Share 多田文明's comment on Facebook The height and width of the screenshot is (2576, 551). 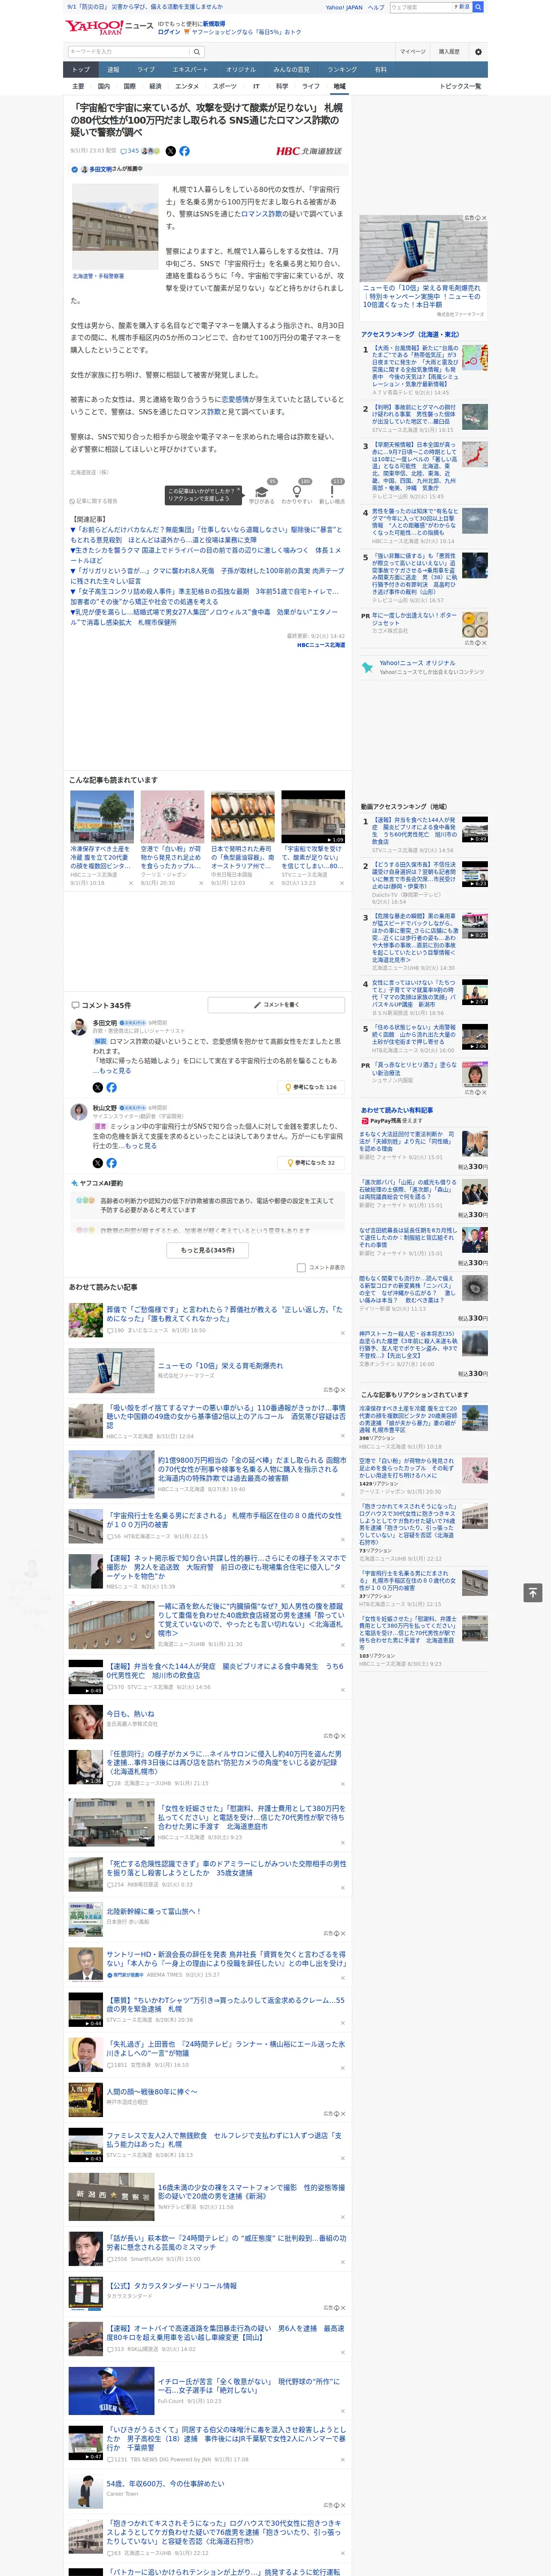pyautogui.click(x=111, y=1087)
